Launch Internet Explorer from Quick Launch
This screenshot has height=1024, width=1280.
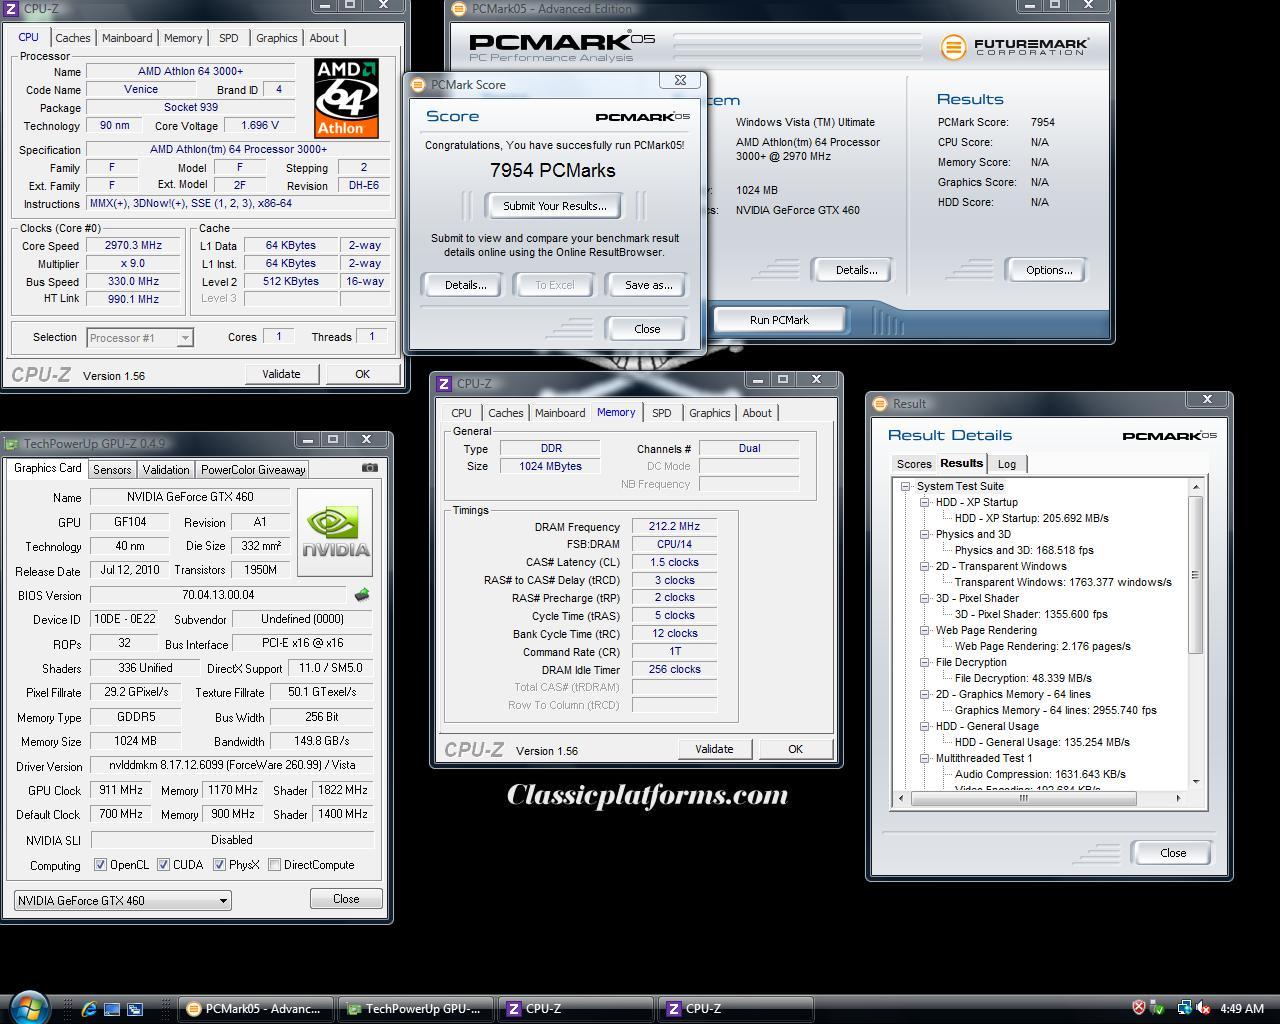click(89, 1009)
